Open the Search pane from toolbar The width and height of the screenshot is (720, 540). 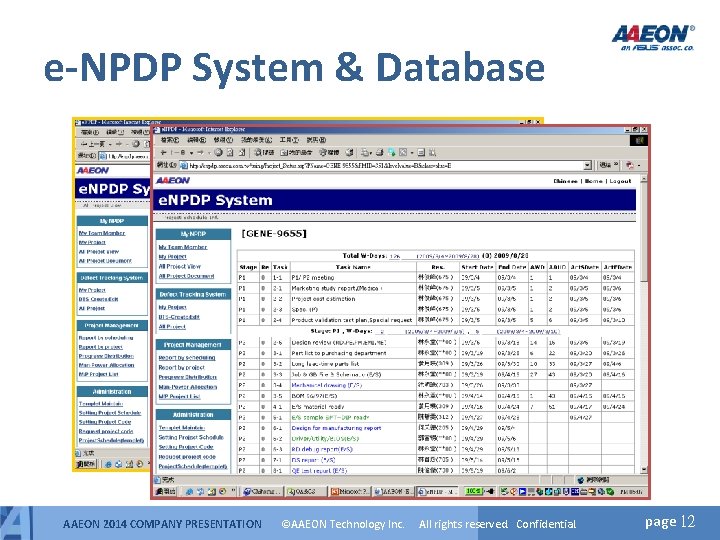[x=264, y=152]
